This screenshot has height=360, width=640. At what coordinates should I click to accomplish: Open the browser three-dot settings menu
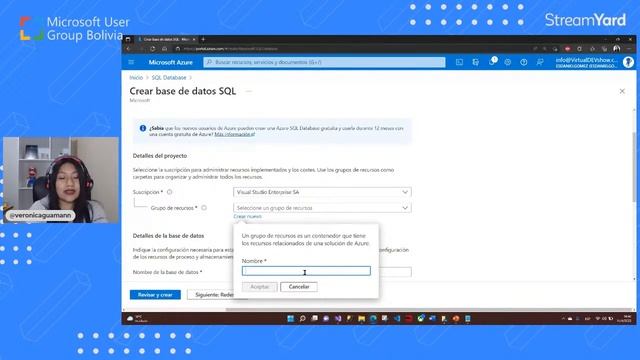coord(629,49)
